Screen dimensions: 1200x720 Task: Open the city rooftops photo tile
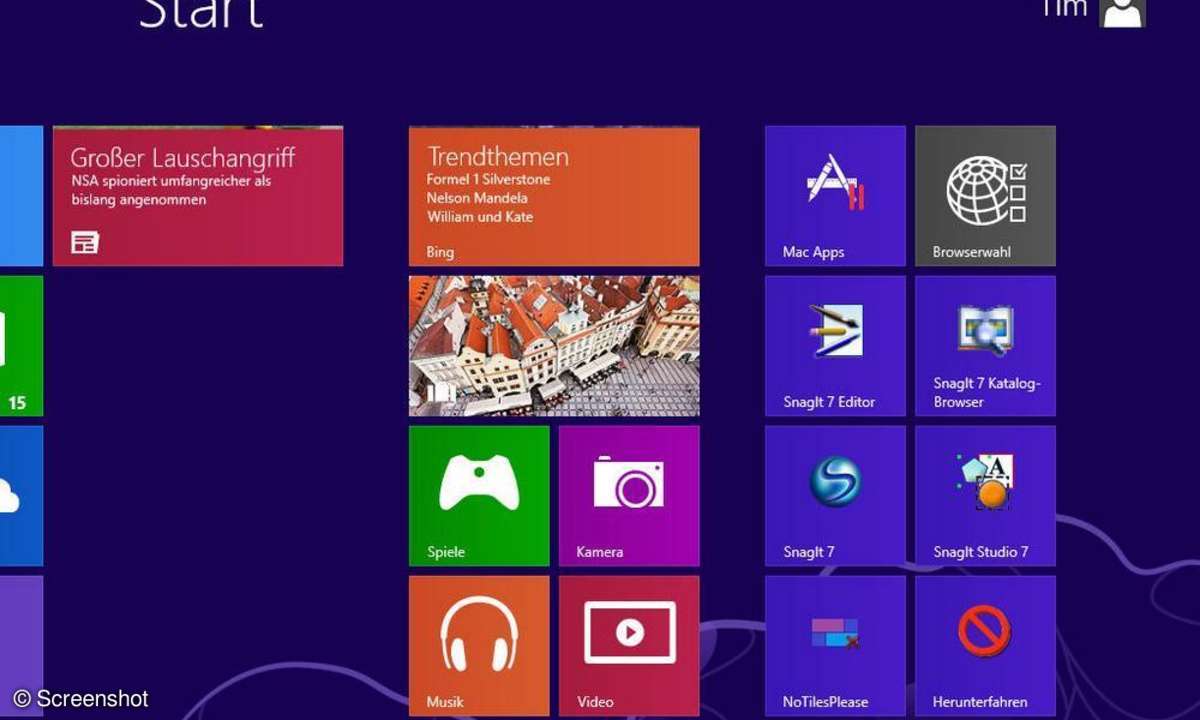pyautogui.click(x=554, y=346)
